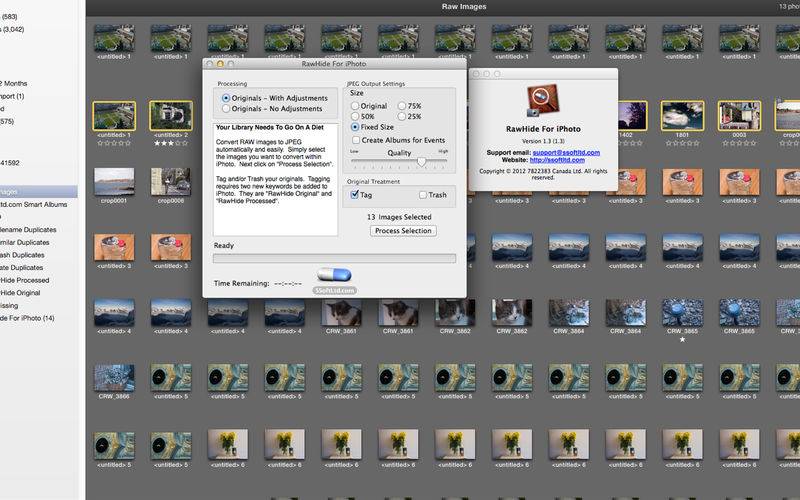The image size is (800, 500).
Task: Select the crop0001 thumbnail
Action: [114, 181]
